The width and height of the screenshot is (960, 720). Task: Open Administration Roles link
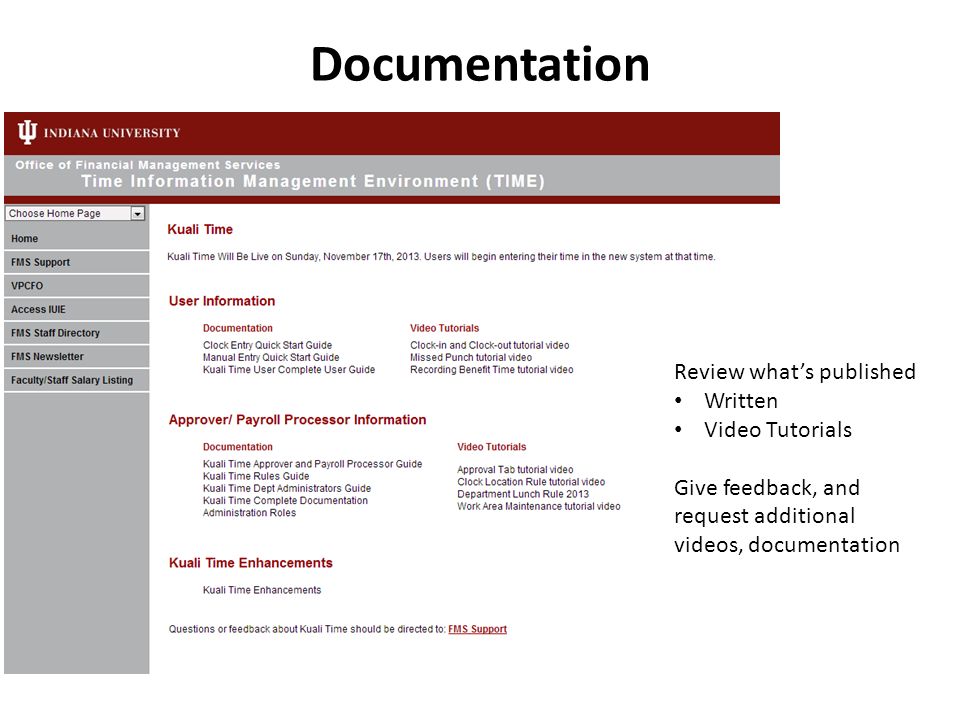[249, 513]
